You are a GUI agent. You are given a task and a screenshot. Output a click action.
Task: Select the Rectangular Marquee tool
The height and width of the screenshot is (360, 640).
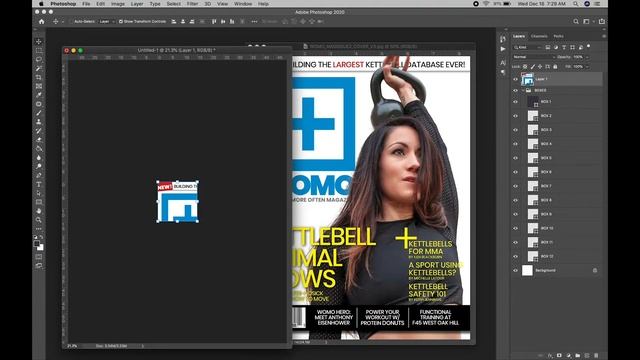click(39, 51)
